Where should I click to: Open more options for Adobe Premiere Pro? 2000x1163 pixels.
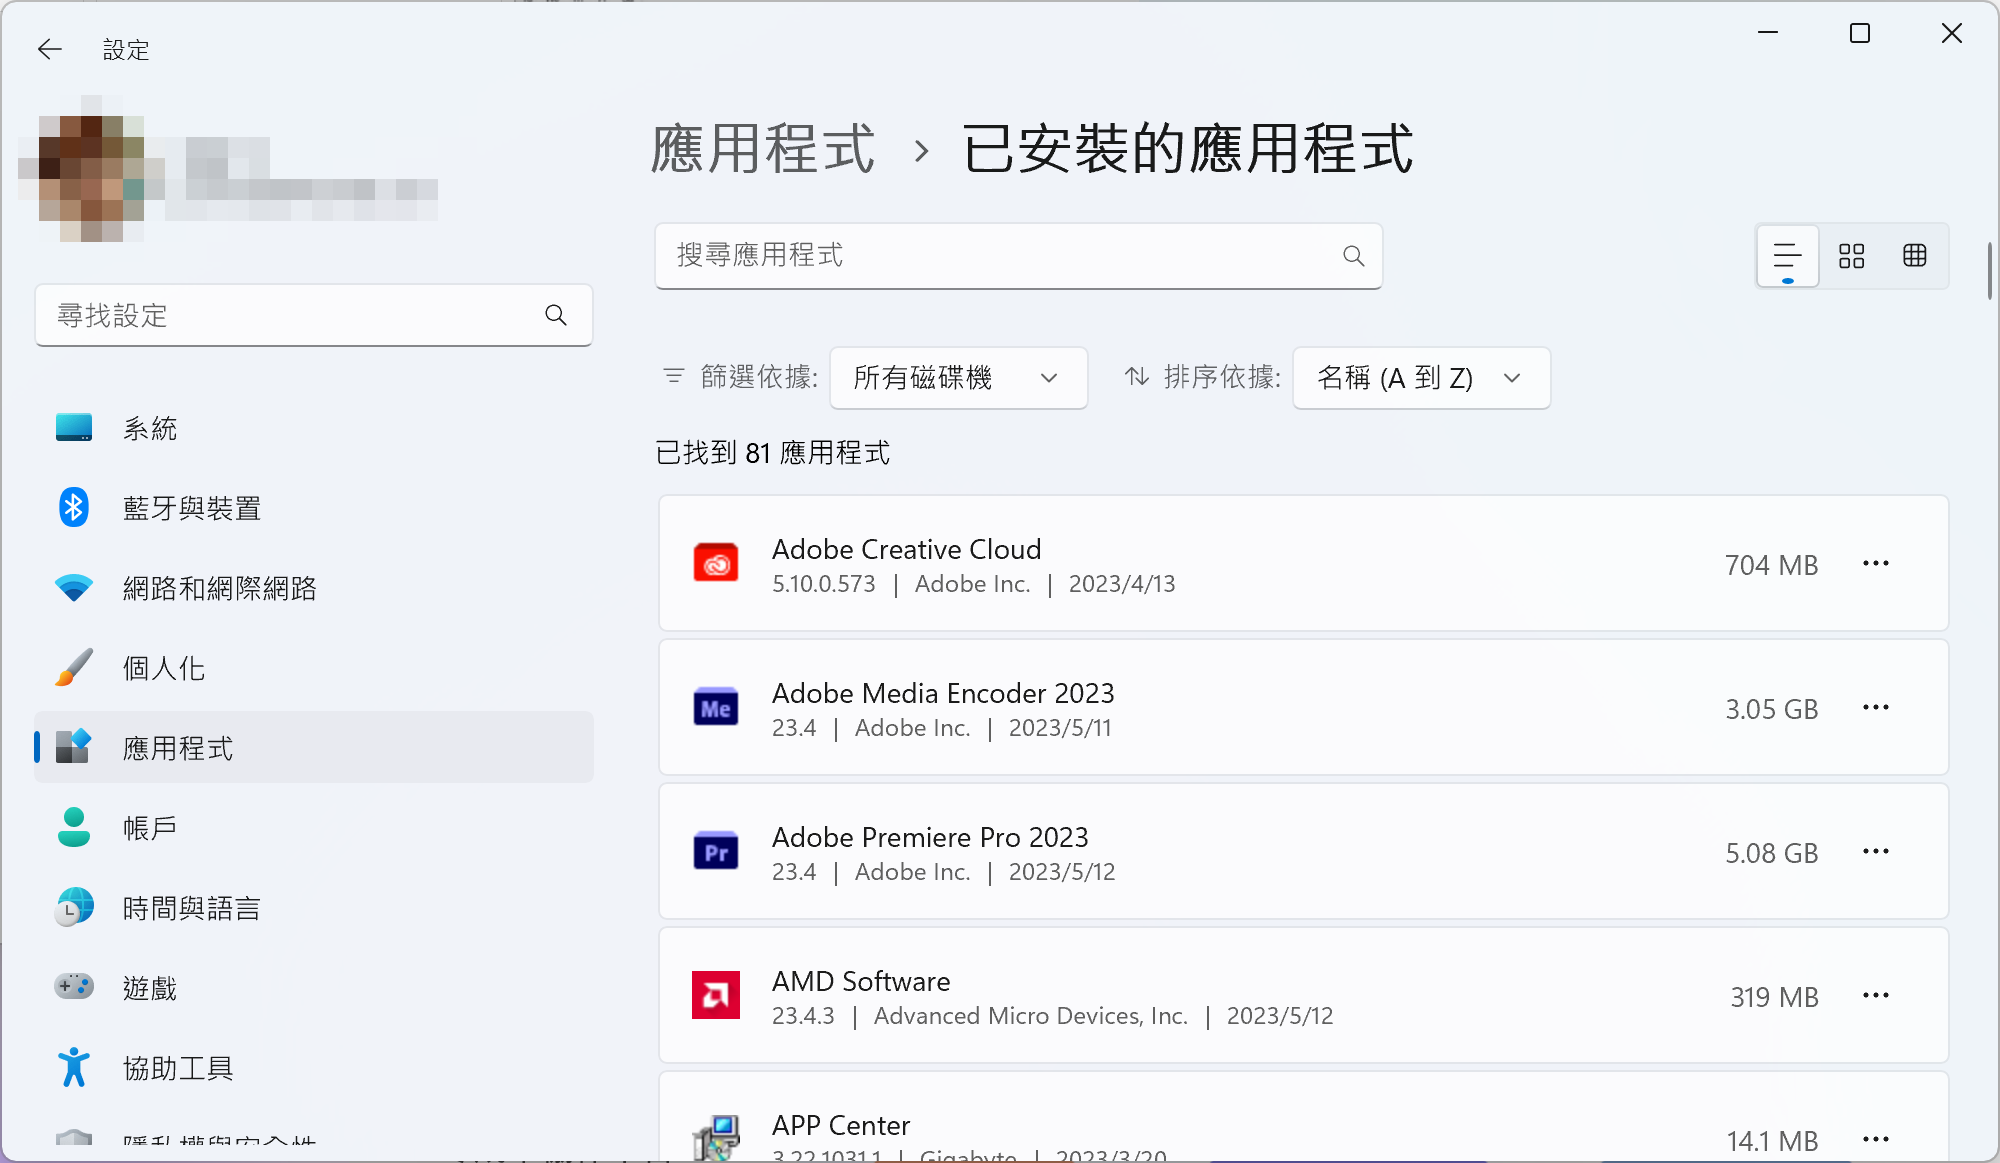[1875, 852]
